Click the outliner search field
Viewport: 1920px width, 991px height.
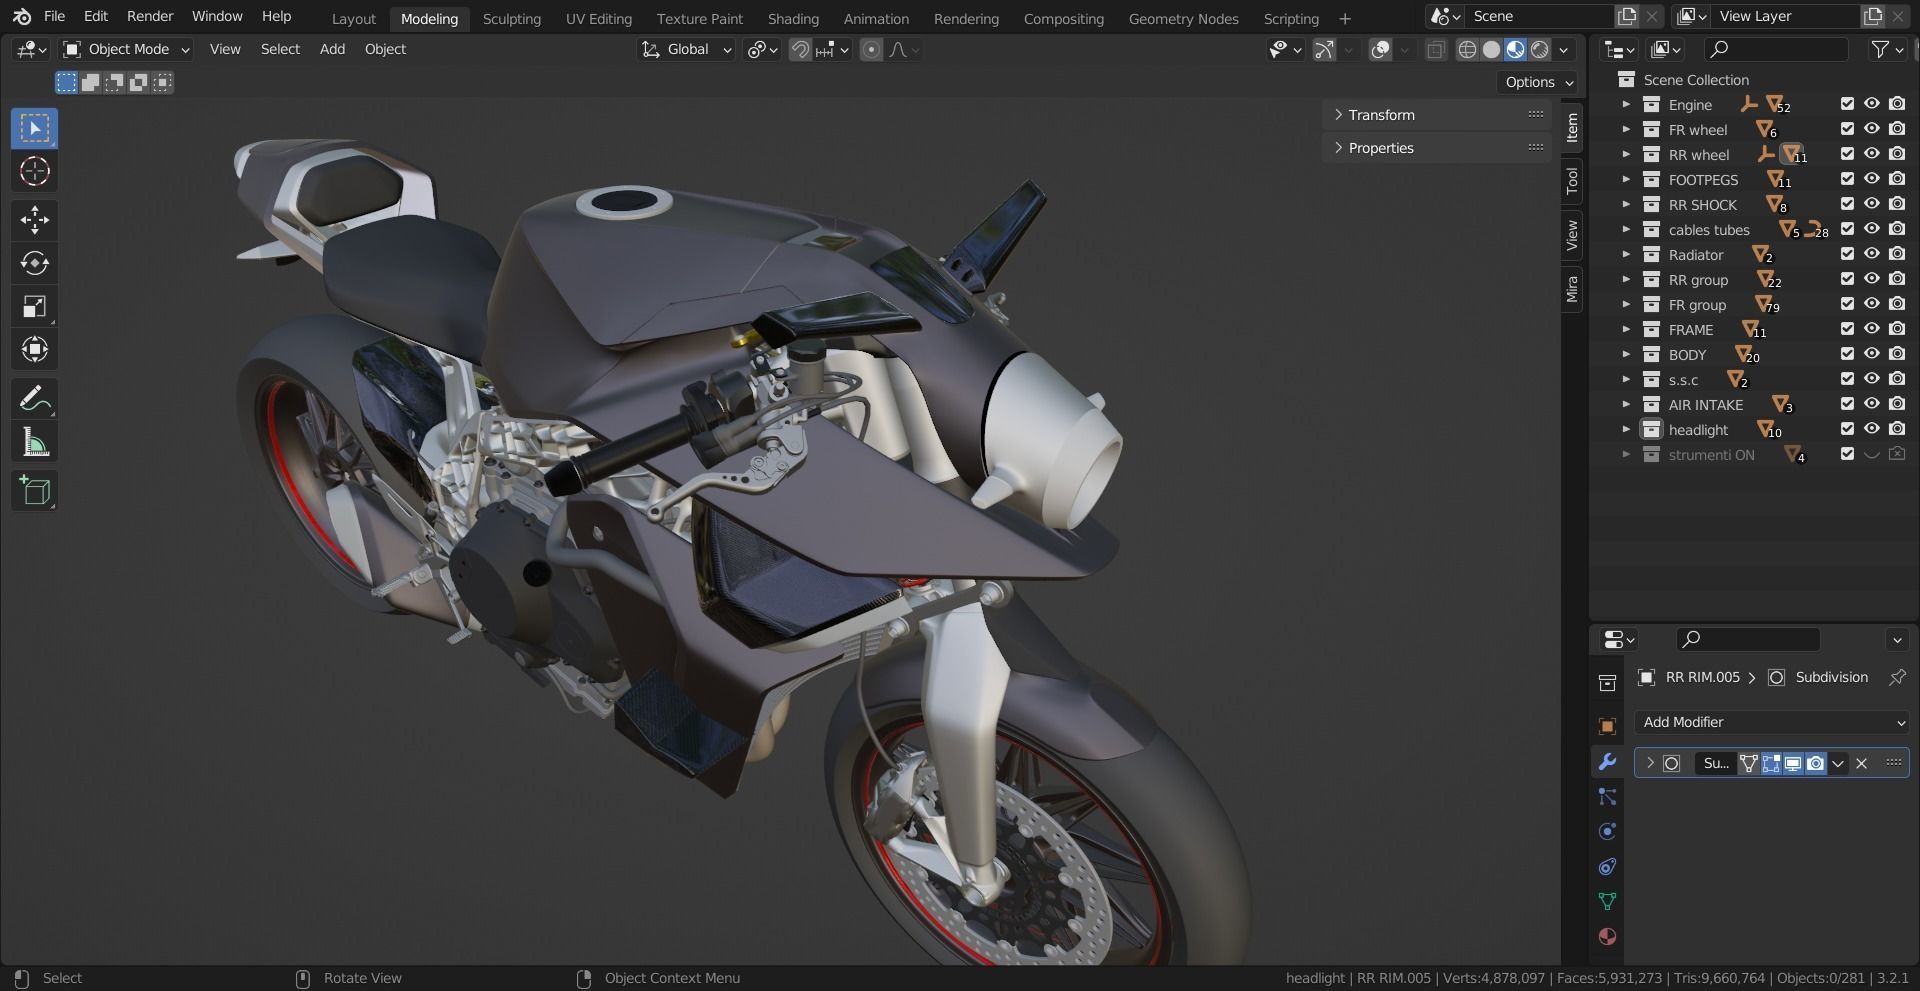(x=1776, y=49)
